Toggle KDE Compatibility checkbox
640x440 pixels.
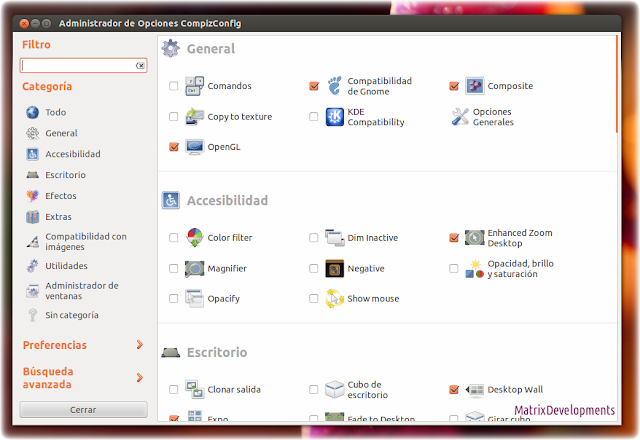(314, 117)
